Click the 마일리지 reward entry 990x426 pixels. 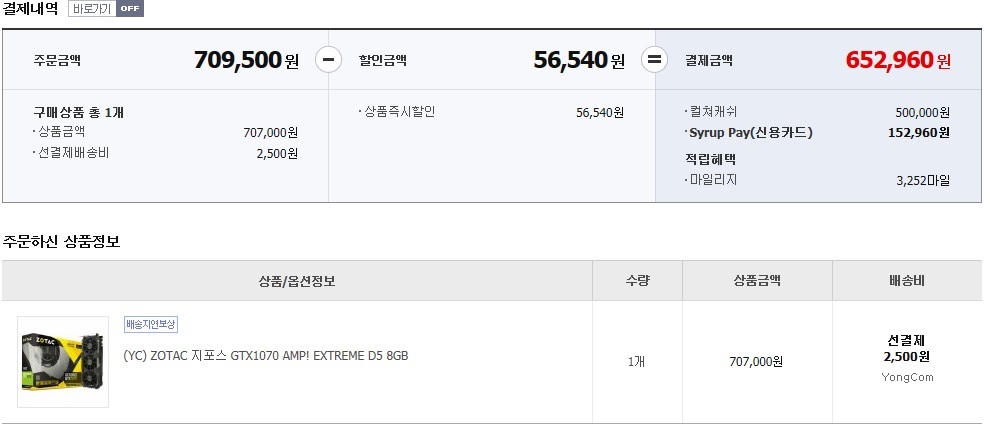click(714, 181)
